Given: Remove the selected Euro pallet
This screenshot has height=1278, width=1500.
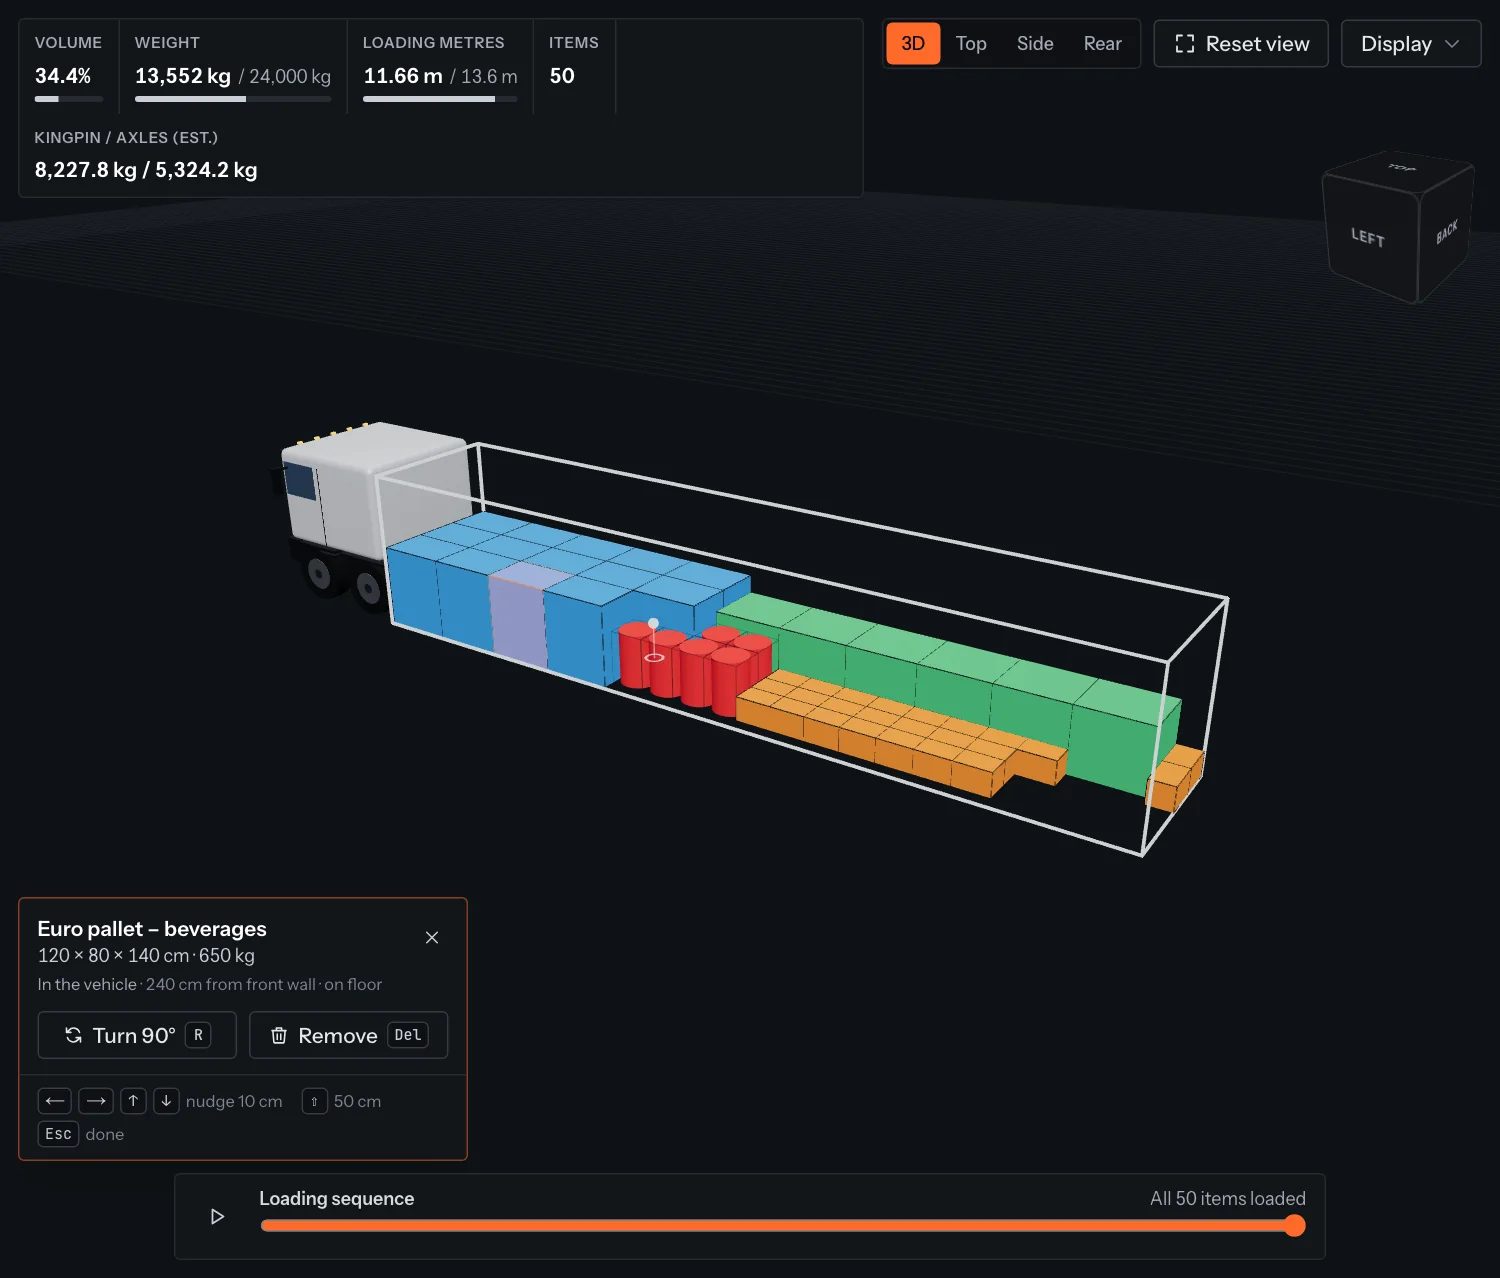Looking at the screenshot, I should pos(348,1035).
